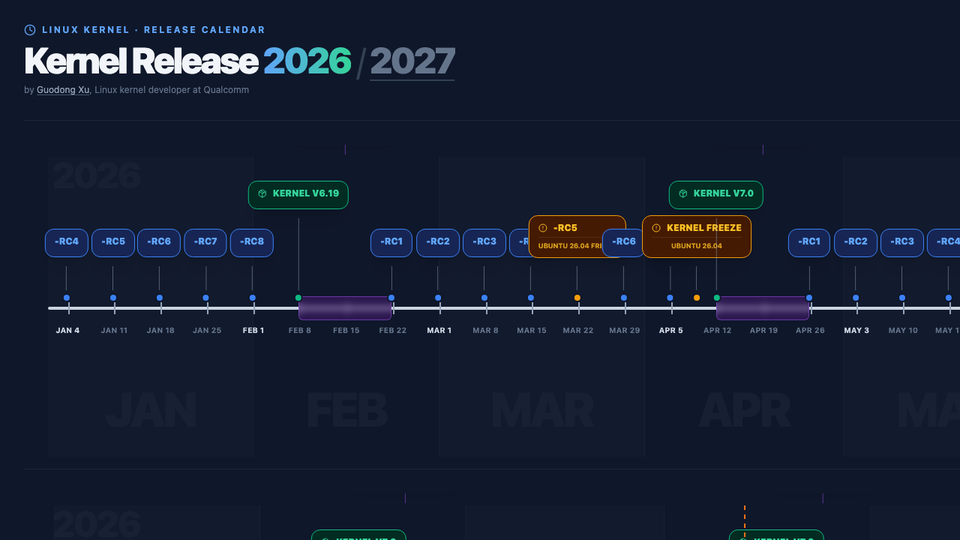
Task: Click the orange Kernel Freeze dot before Apr 12
Action: click(697, 298)
